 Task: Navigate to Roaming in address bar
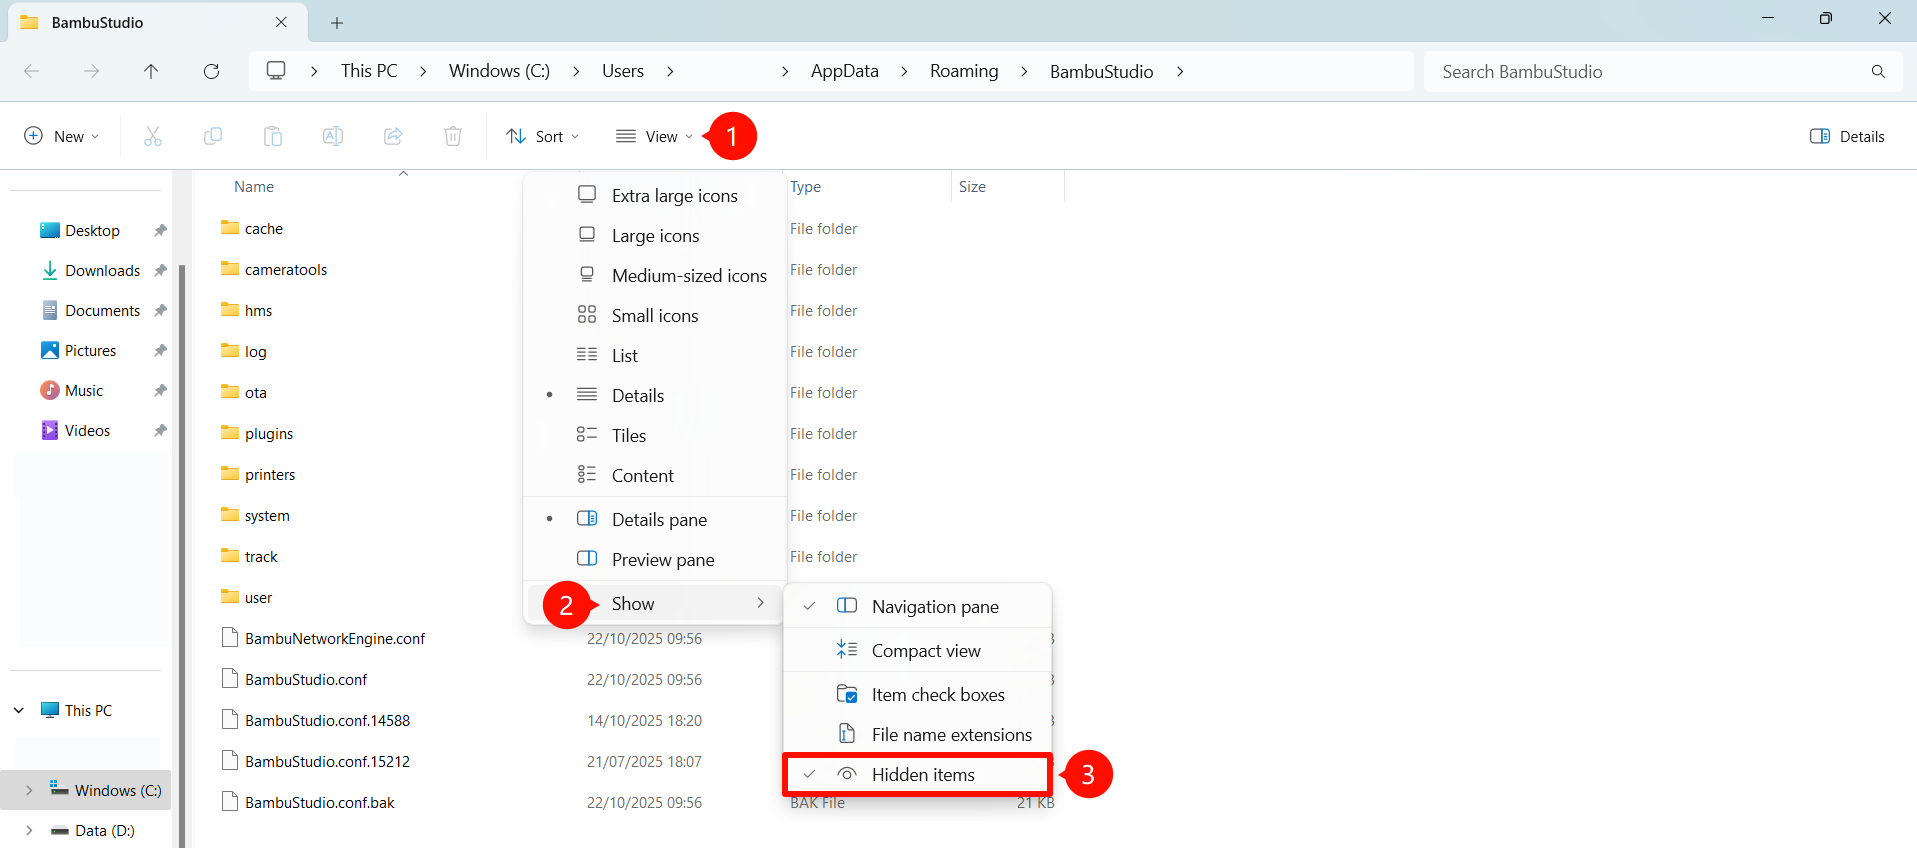[964, 71]
